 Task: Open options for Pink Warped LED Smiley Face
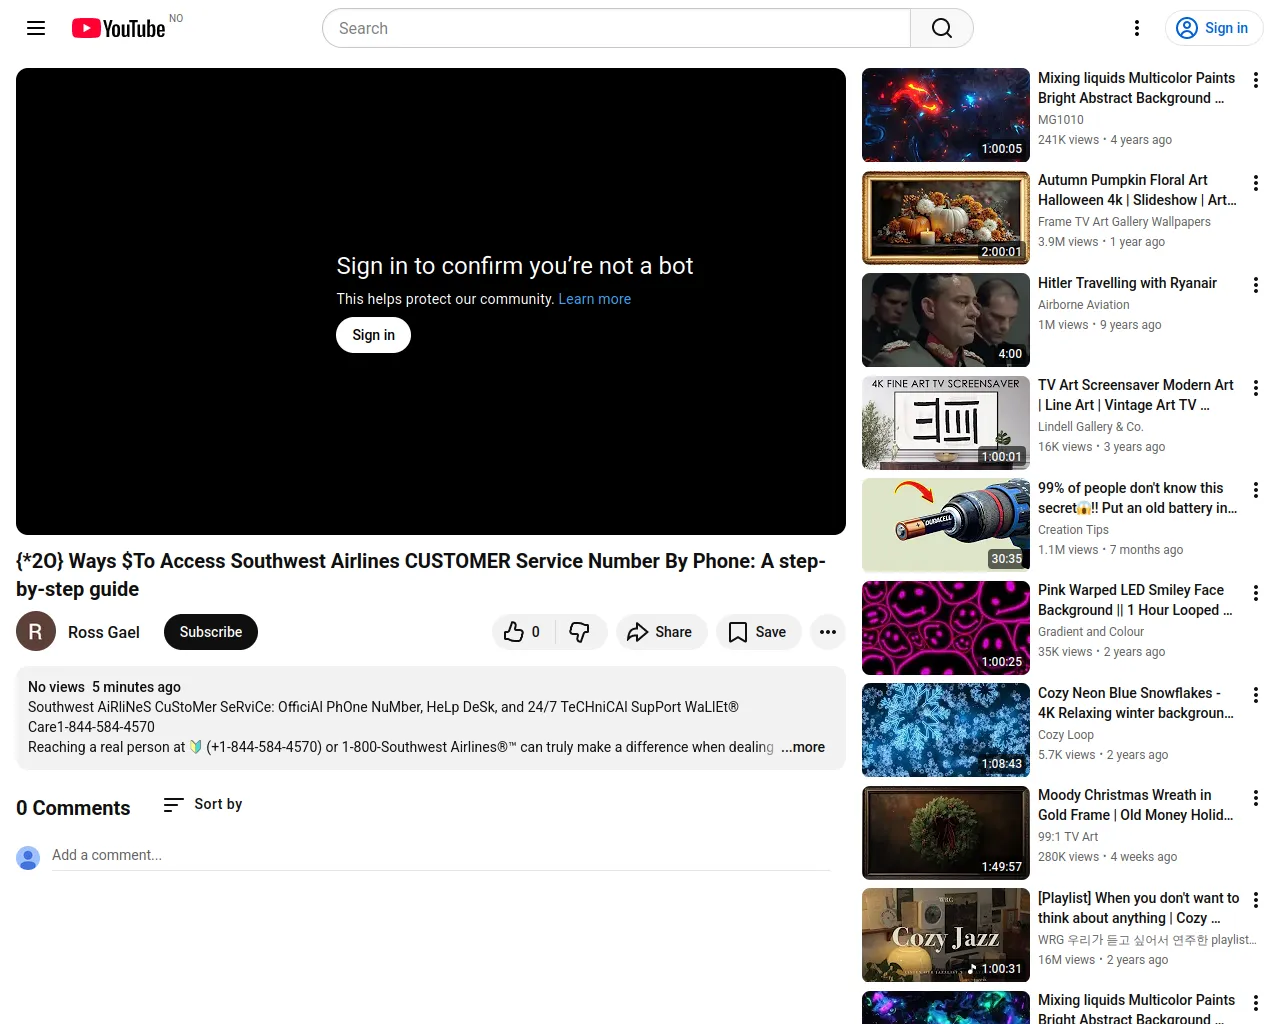click(x=1256, y=593)
